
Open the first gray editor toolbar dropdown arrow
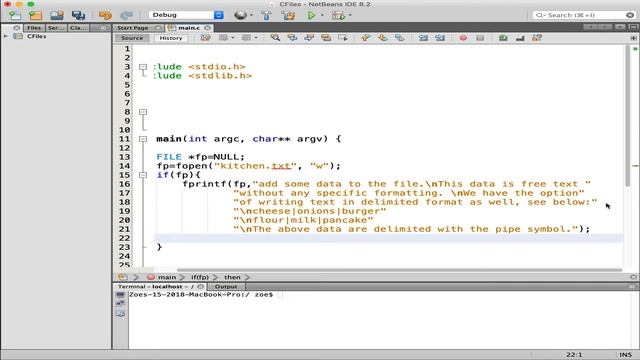click(233, 38)
